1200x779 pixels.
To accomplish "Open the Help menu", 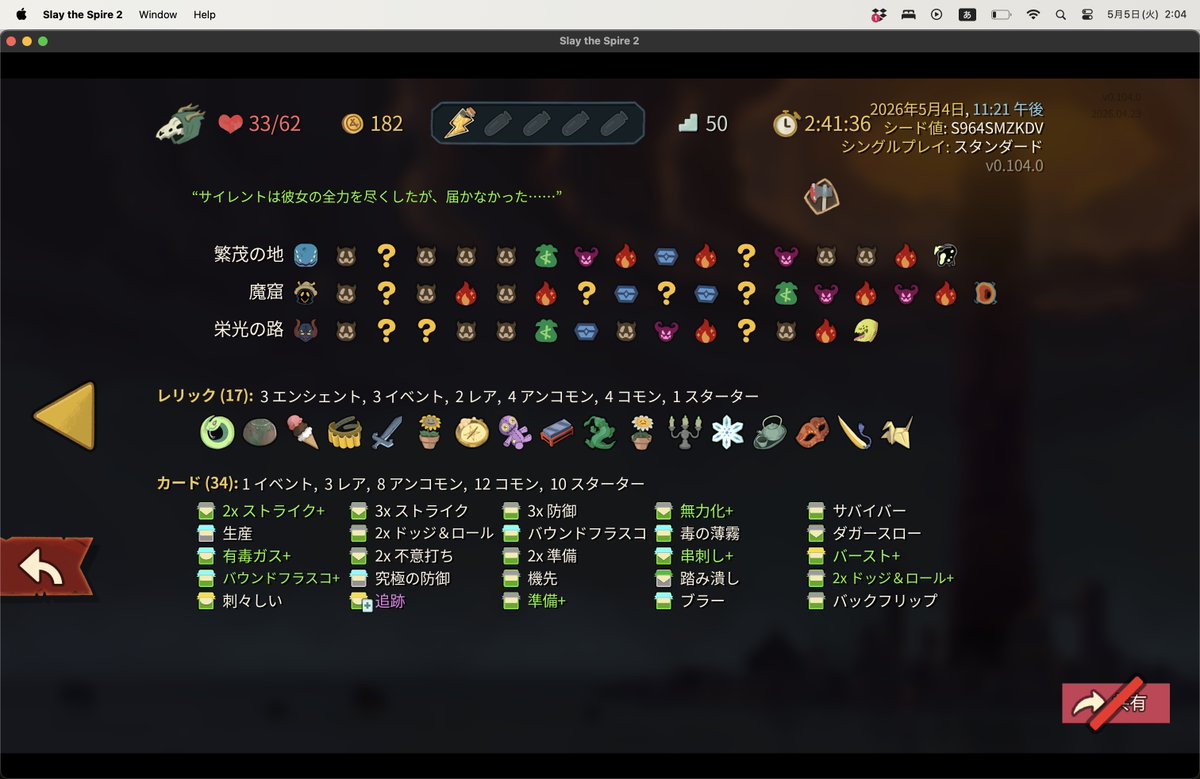I will click(204, 14).
